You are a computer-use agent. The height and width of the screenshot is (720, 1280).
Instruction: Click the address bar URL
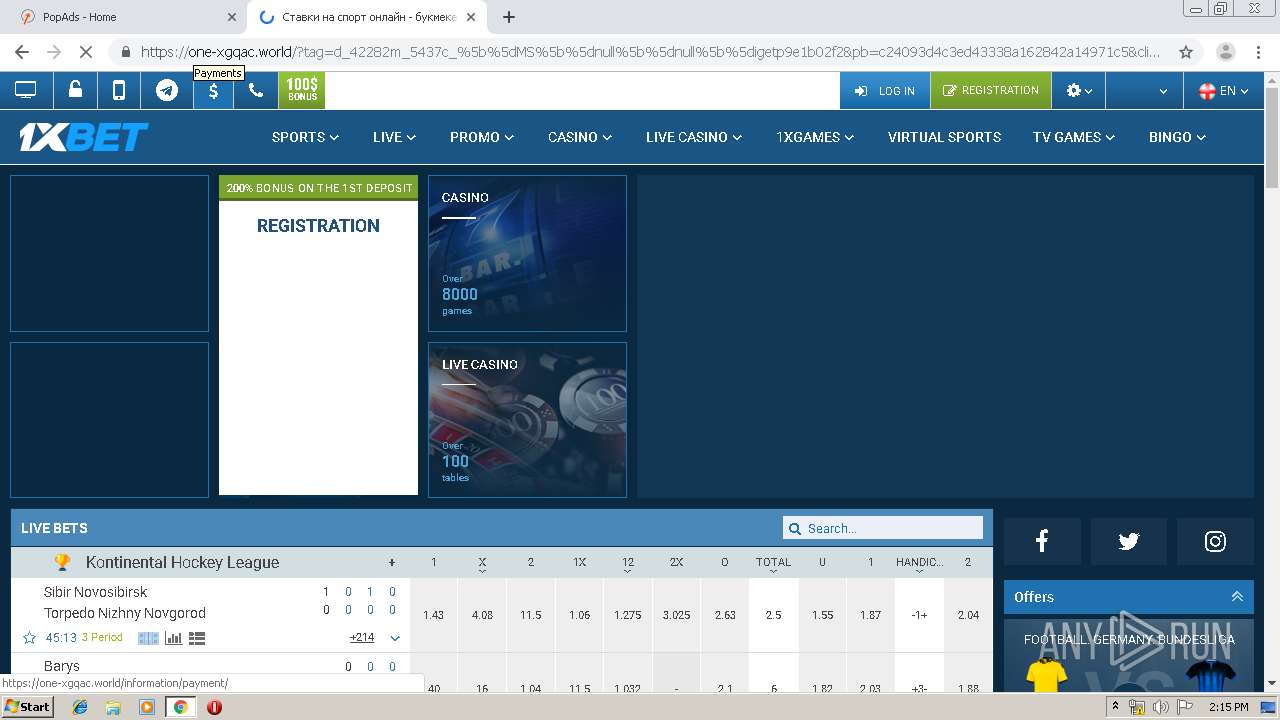[650, 52]
